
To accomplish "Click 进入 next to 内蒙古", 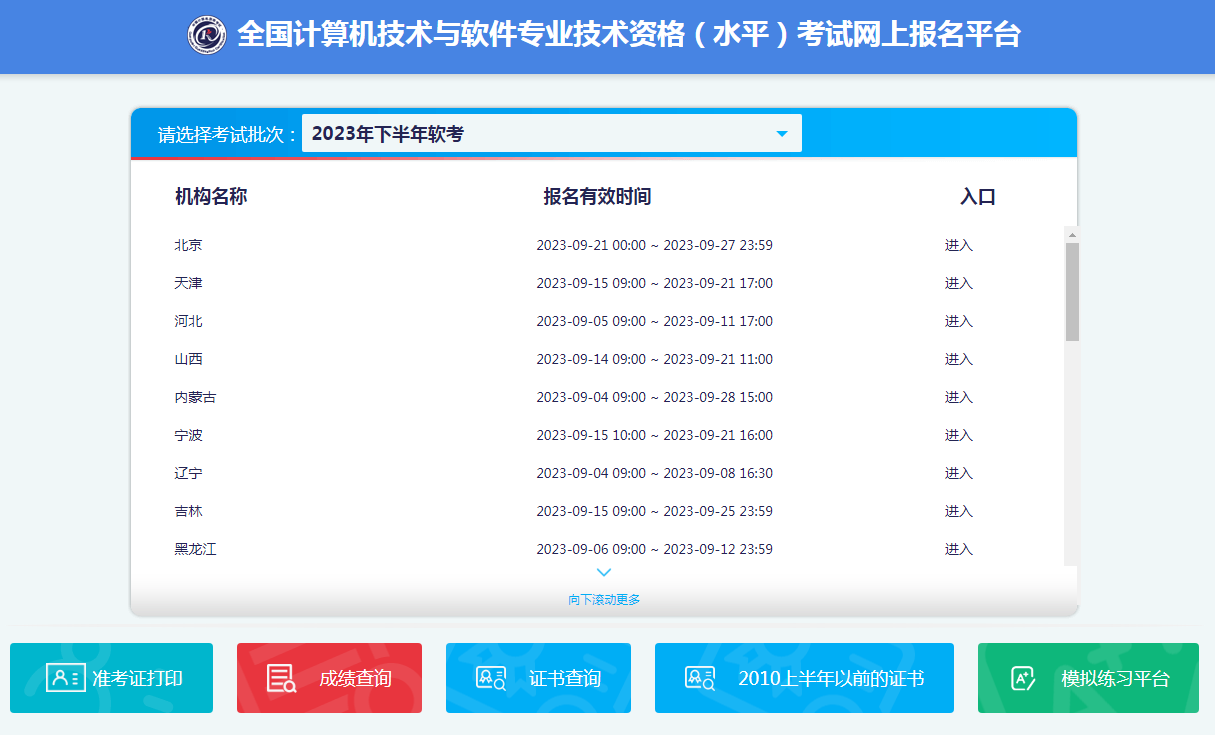I will pyautogui.click(x=958, y=396).
